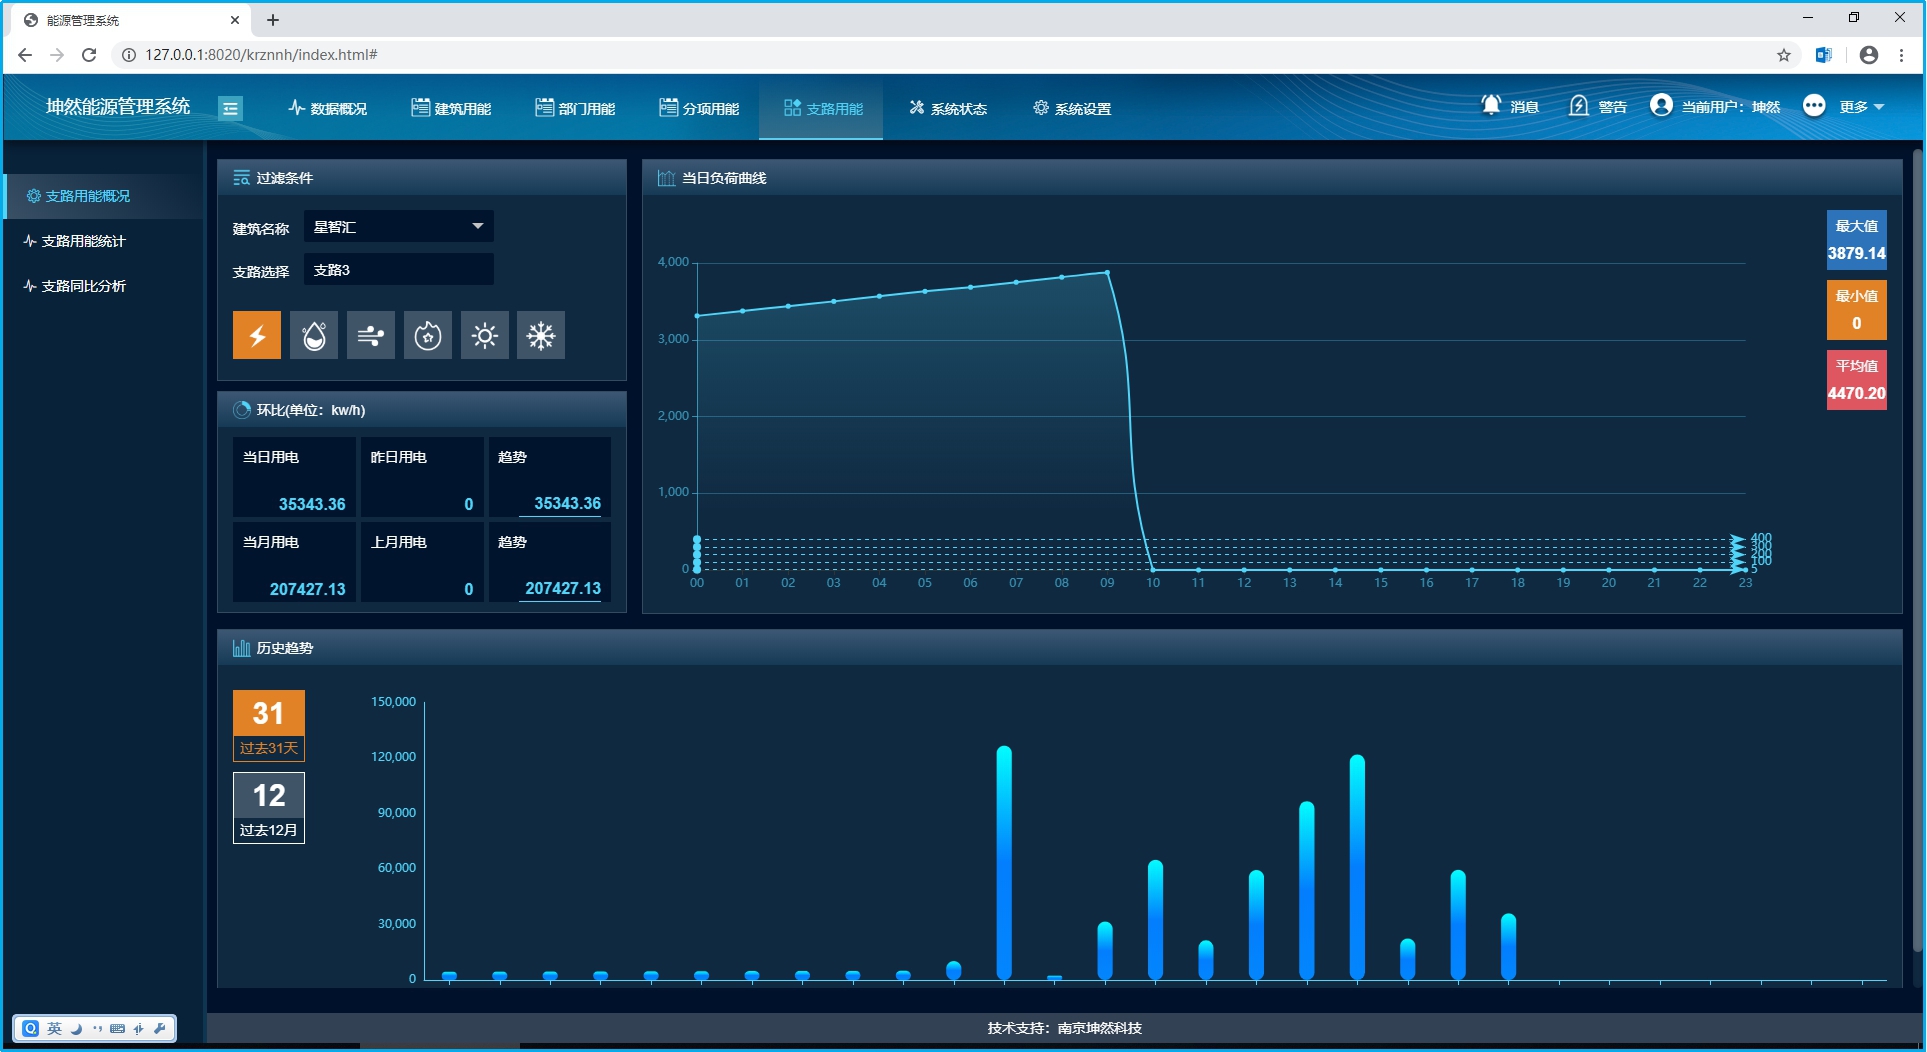The image size is (1927, 1052).
Task: Click the sun heating energy icon
Action: coord(485,335)
